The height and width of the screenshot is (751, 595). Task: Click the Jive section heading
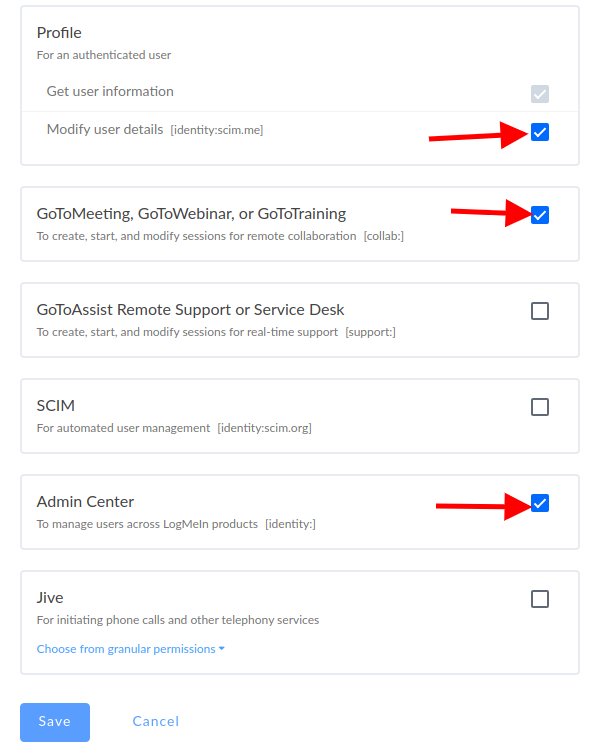50,598
